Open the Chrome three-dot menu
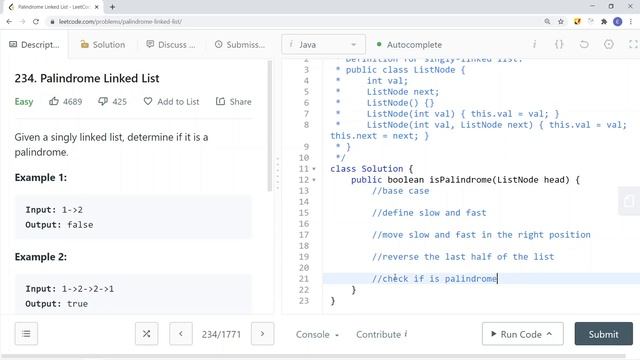Screen dimensions: 640x360 (631, 22)
